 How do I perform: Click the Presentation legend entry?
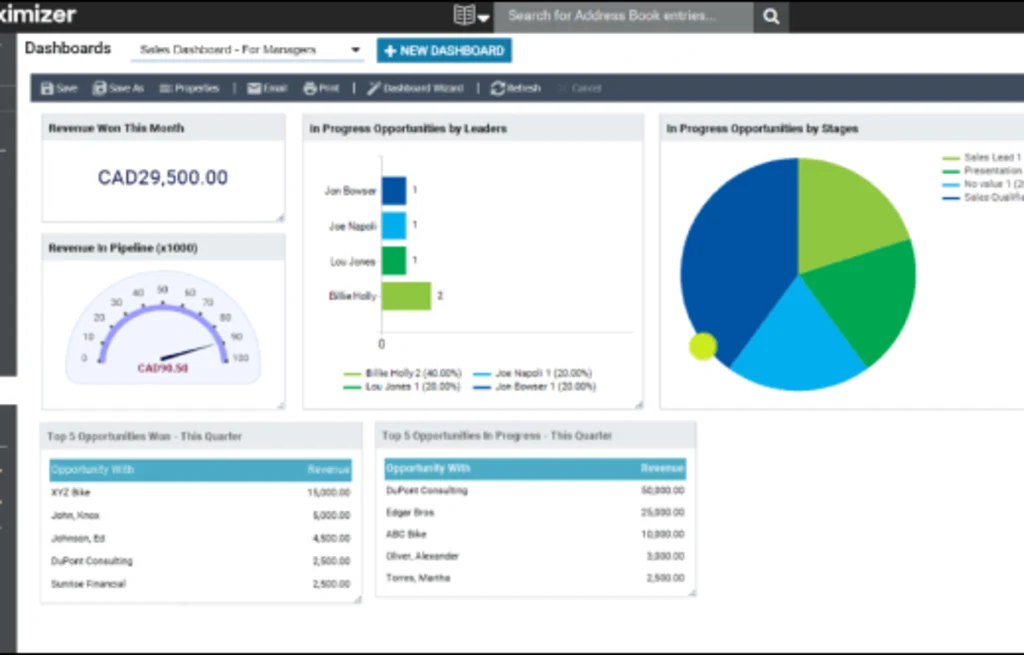[982, 170]
